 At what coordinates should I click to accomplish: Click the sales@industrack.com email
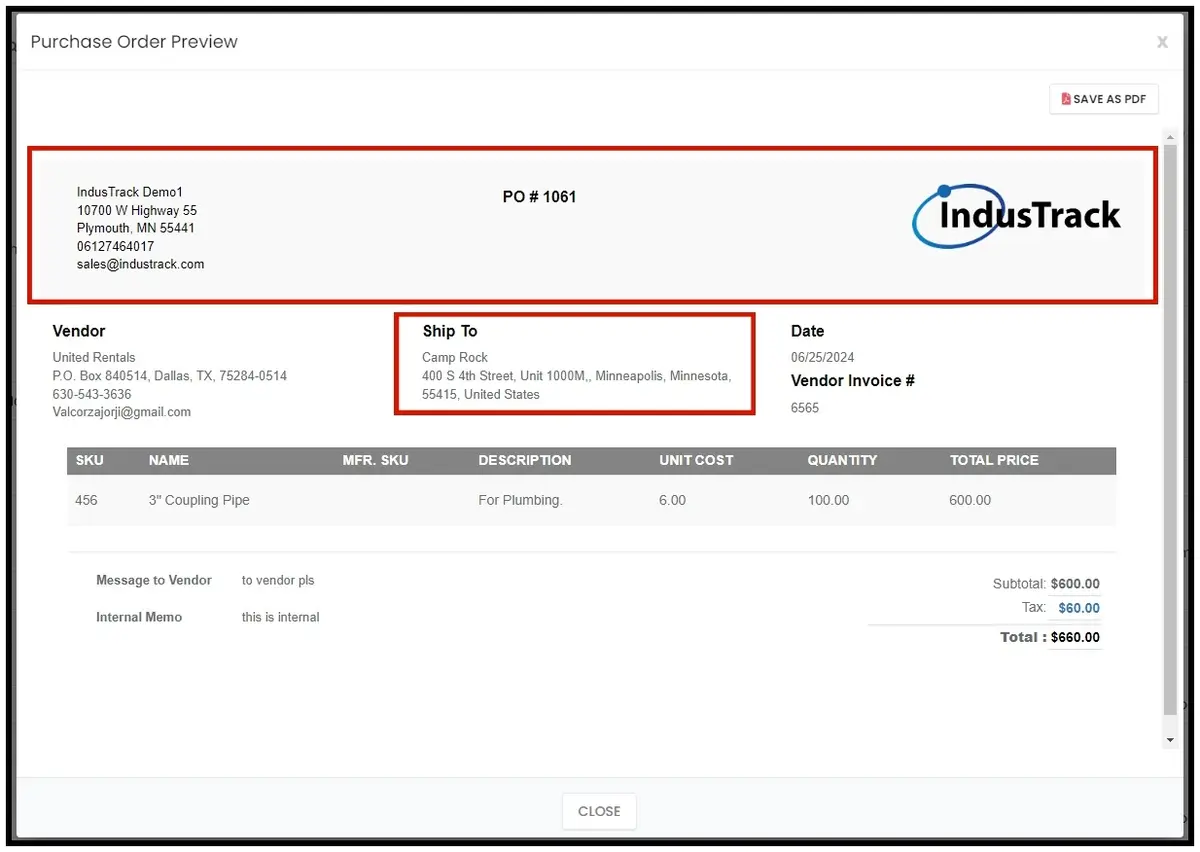140,264
